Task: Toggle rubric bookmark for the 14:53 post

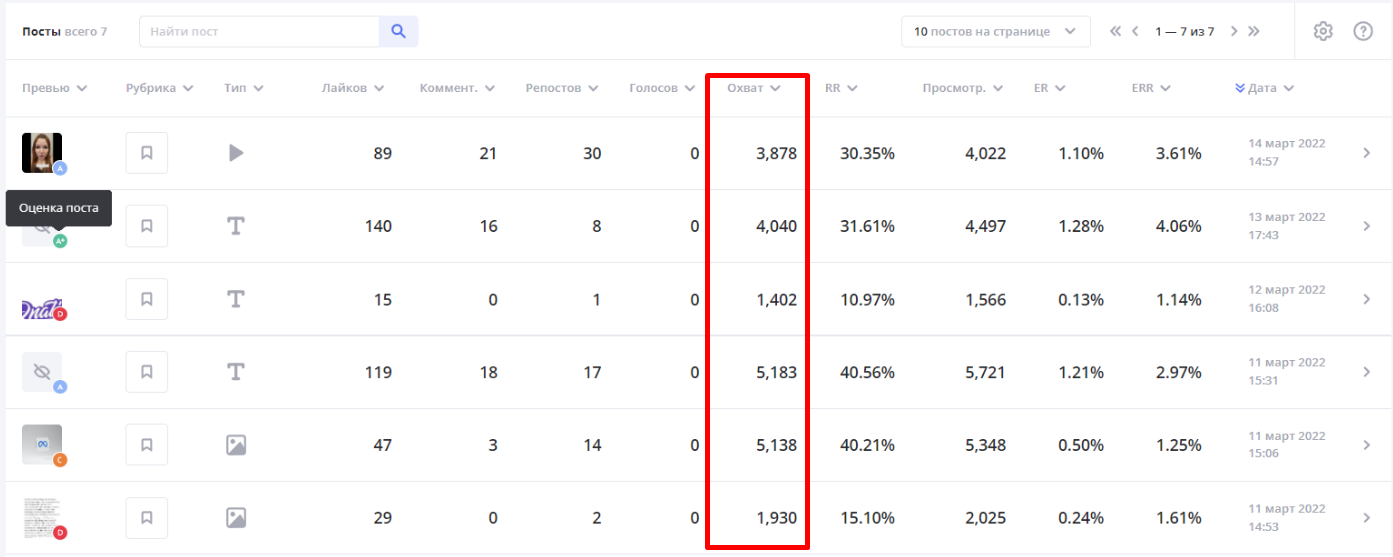Action: [x=146, y=518]
